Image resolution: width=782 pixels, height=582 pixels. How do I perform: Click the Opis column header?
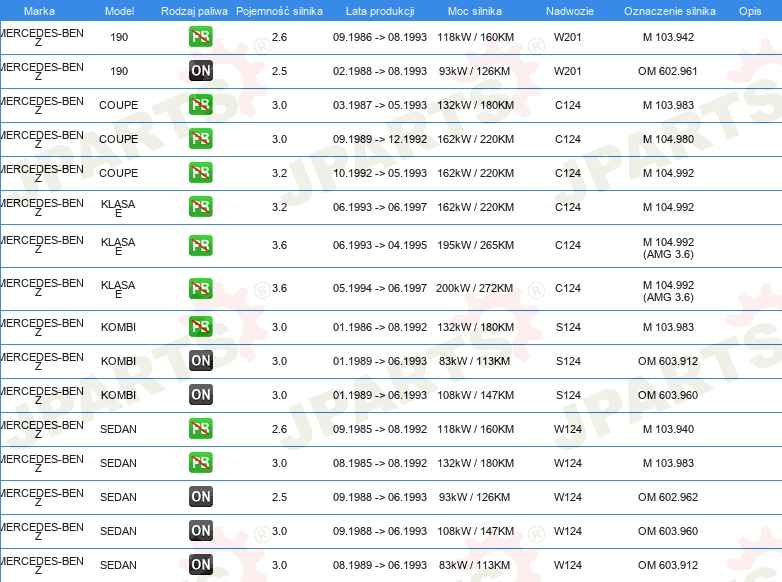point(750,11)
